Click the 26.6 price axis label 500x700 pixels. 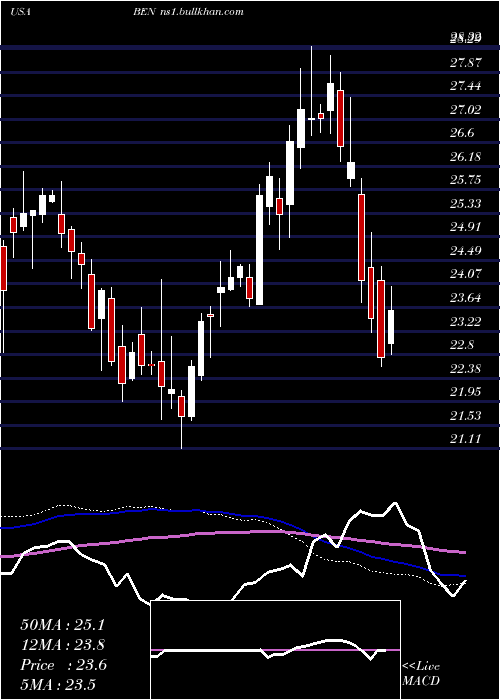tap(462, 133)
